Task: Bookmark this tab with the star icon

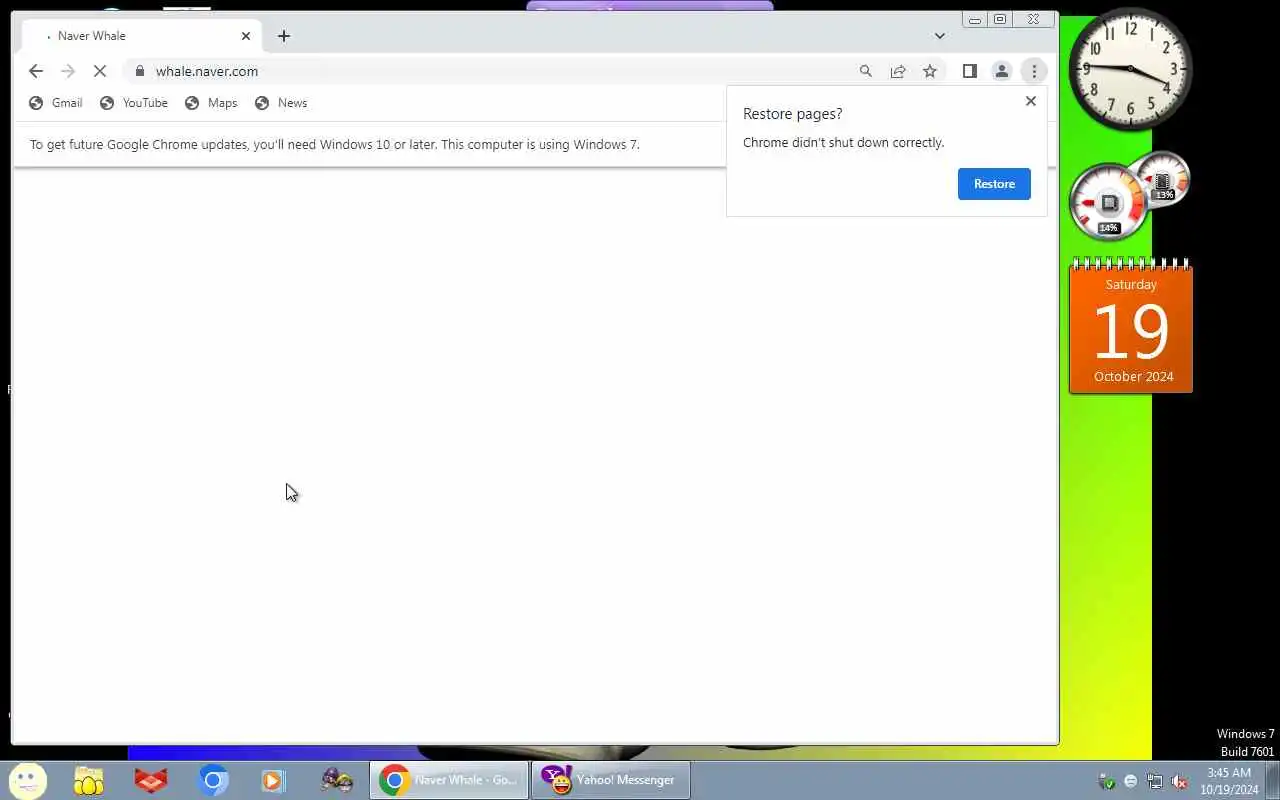Action: pyautogui.click(x=930, y=71)
